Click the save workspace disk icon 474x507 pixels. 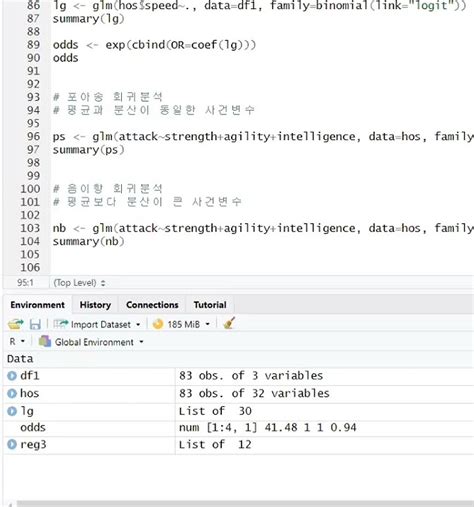coord(35,324)
